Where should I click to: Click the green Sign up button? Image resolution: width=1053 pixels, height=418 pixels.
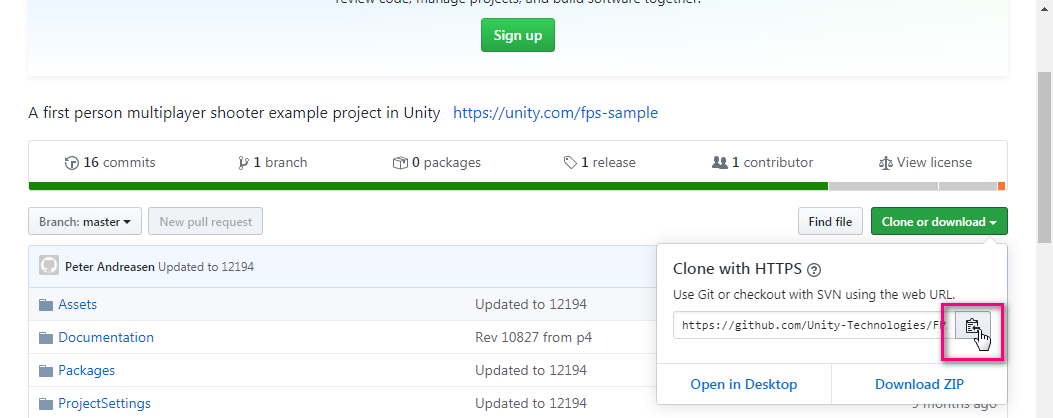[518, 35]
